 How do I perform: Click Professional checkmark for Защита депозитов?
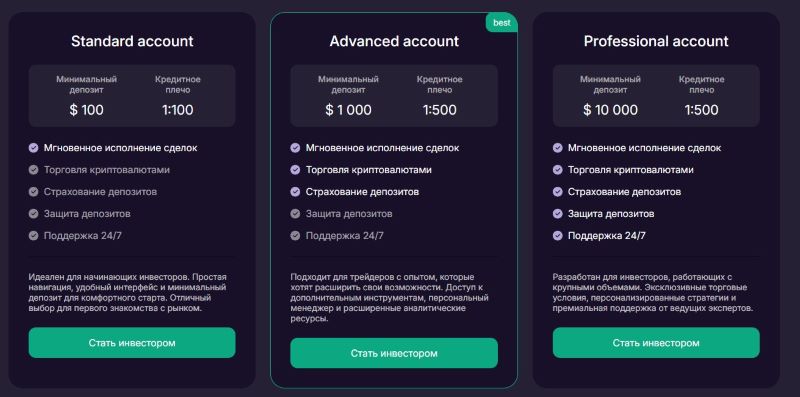tap(558, 214)
